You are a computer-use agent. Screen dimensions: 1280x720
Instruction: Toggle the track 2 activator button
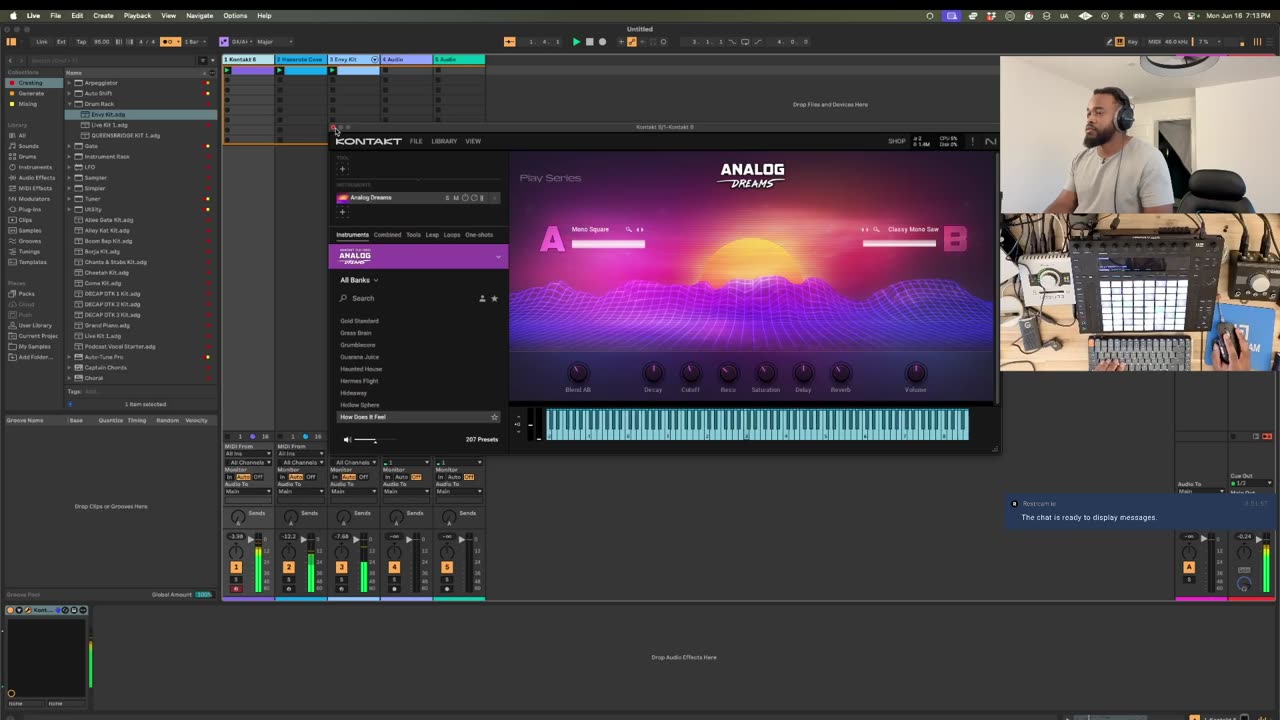pos(289,567)
